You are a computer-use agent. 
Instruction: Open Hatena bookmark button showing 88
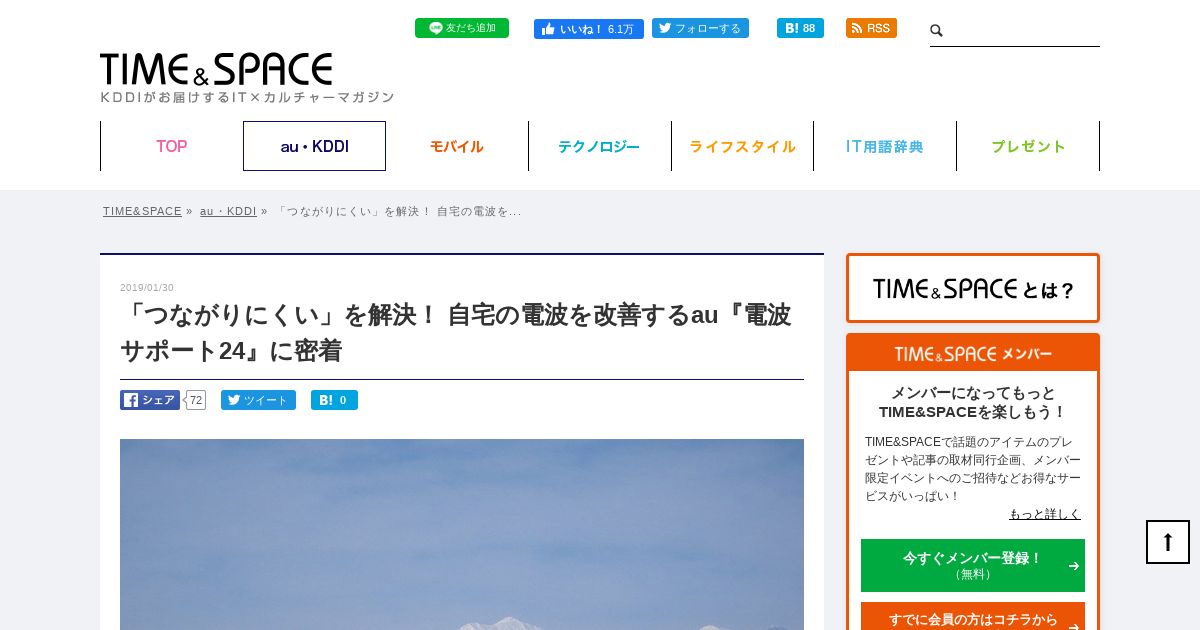coord(800,28)
